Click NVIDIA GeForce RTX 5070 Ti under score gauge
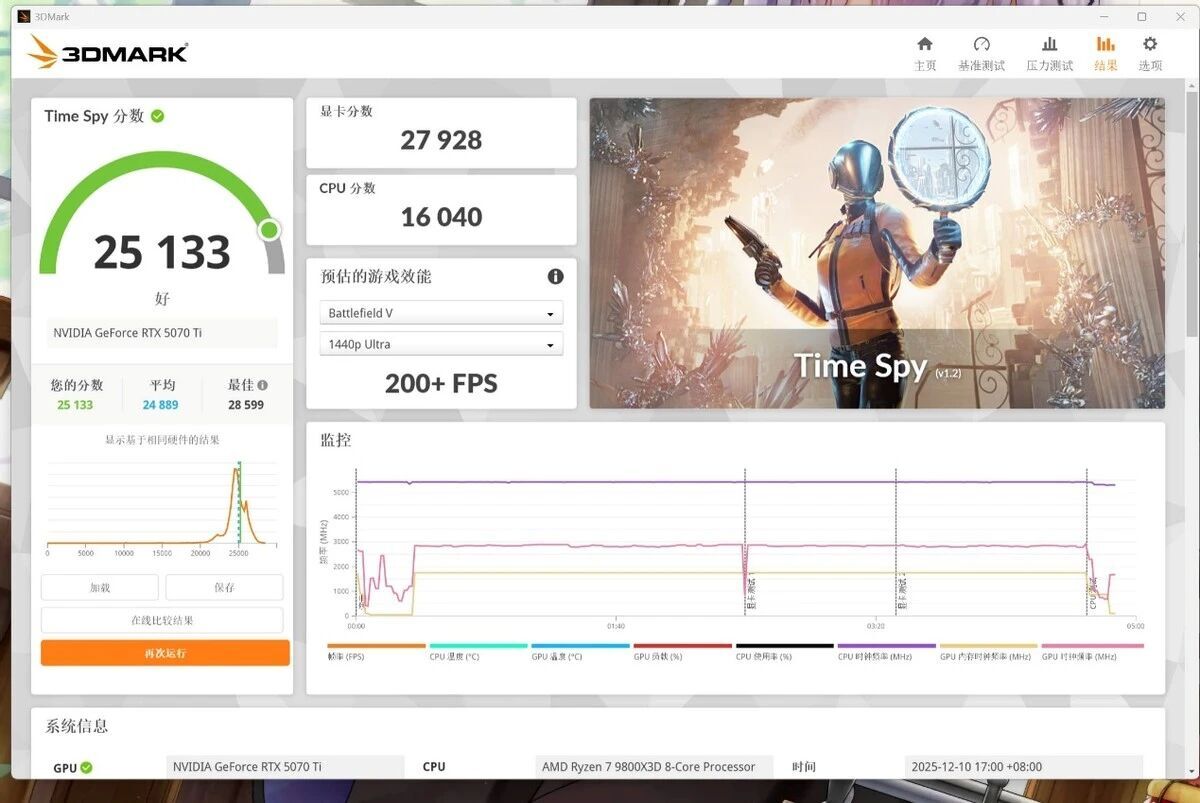This screenshot has height=803, width=1200. pos(162,333)
